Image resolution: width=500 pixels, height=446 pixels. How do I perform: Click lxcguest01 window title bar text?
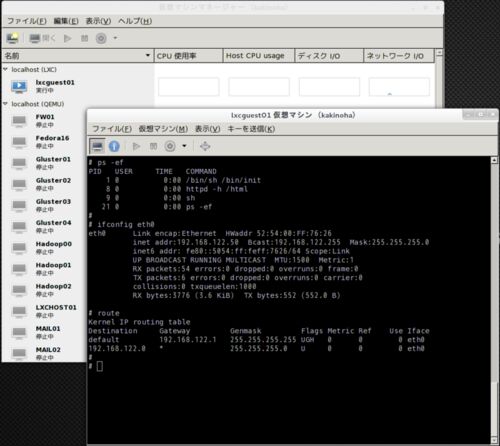click(x=293, y=115)
